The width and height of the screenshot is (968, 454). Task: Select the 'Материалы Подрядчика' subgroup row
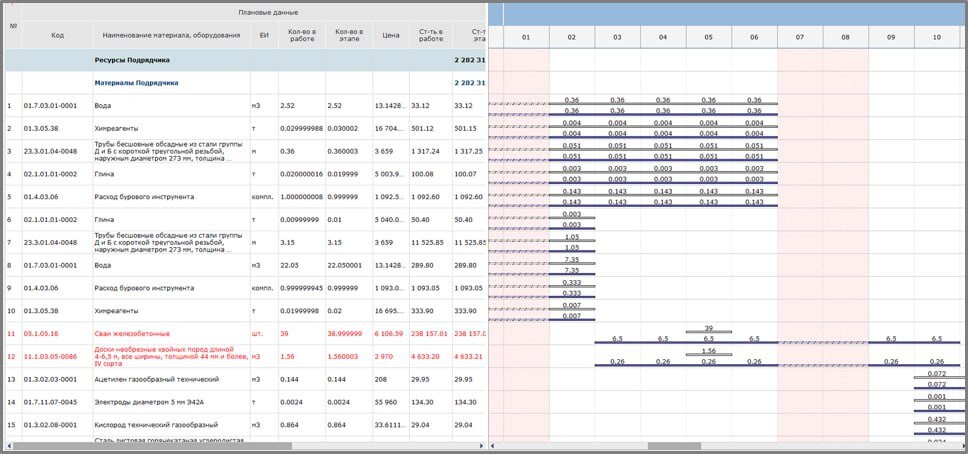[x=138, y=83]
